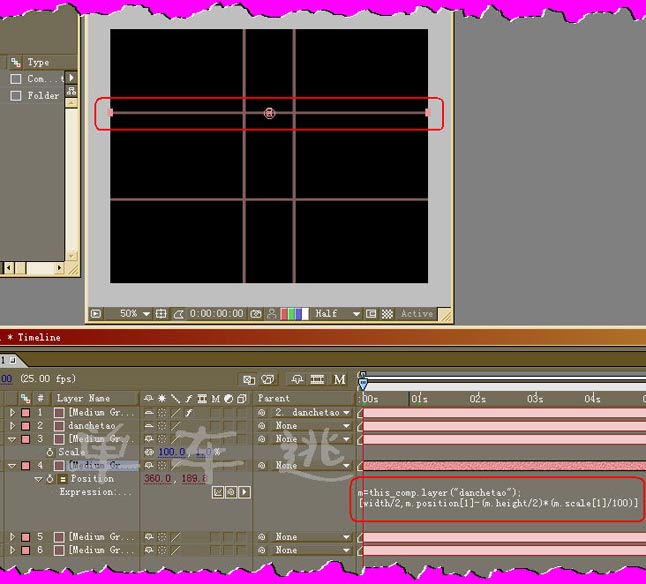Screen dimensions: 646x584
Task: Toggle effect switch on layer 1
Action: 189,412
